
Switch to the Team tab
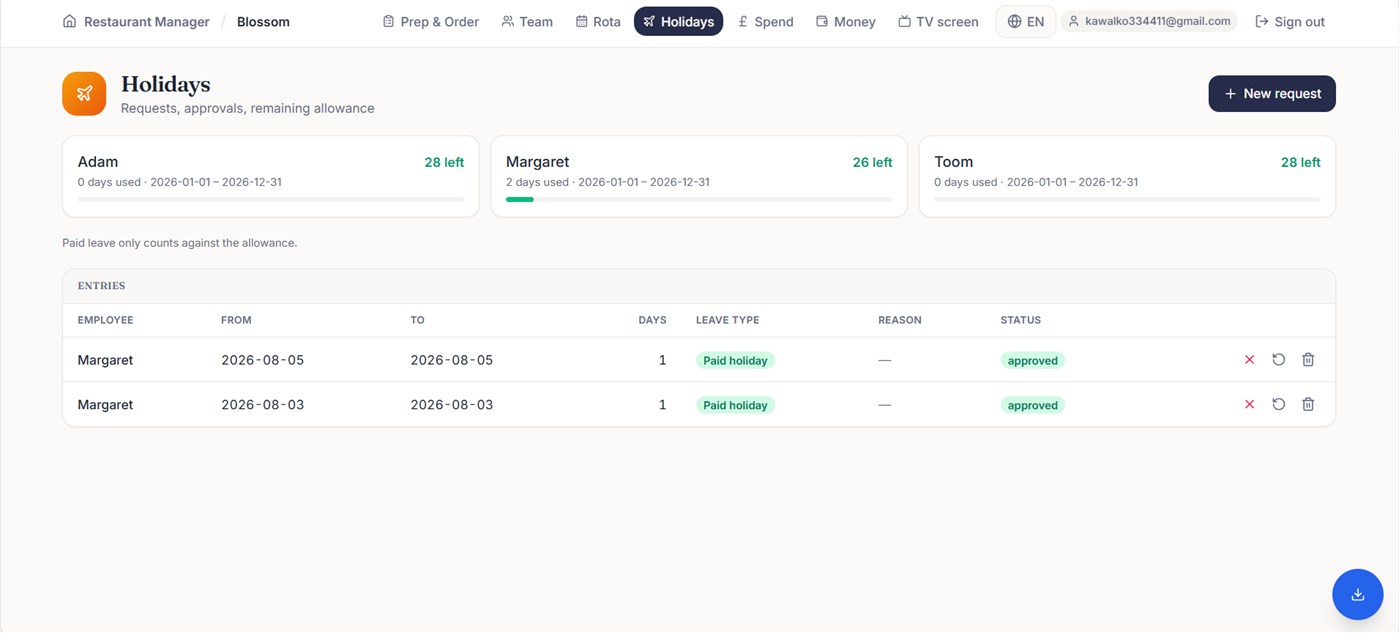click(527, 21)
